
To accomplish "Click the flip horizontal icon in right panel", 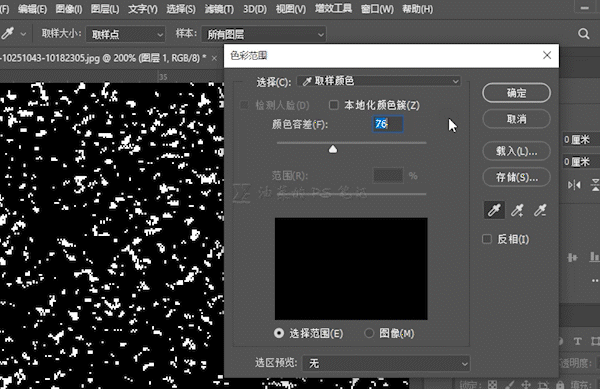I will click(574, 185).
